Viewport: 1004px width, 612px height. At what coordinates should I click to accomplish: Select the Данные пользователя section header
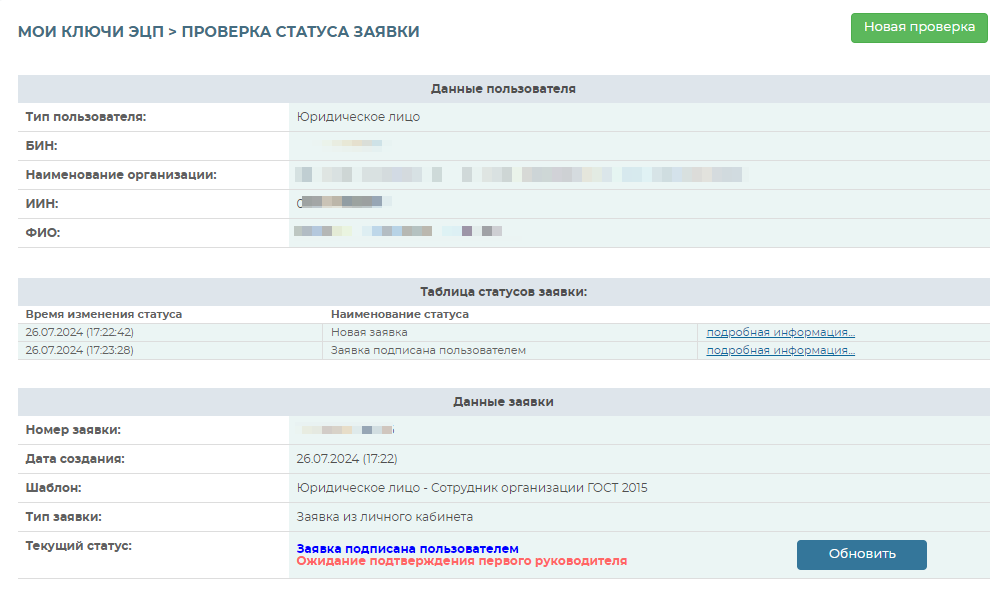coord(503,88)
